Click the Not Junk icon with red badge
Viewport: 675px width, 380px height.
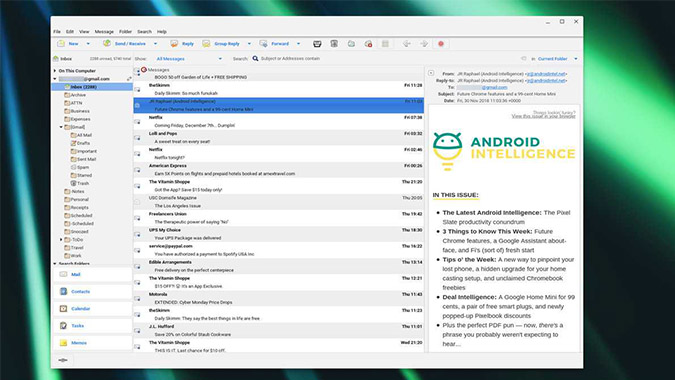pyautogui.click(x=368, y=43)
